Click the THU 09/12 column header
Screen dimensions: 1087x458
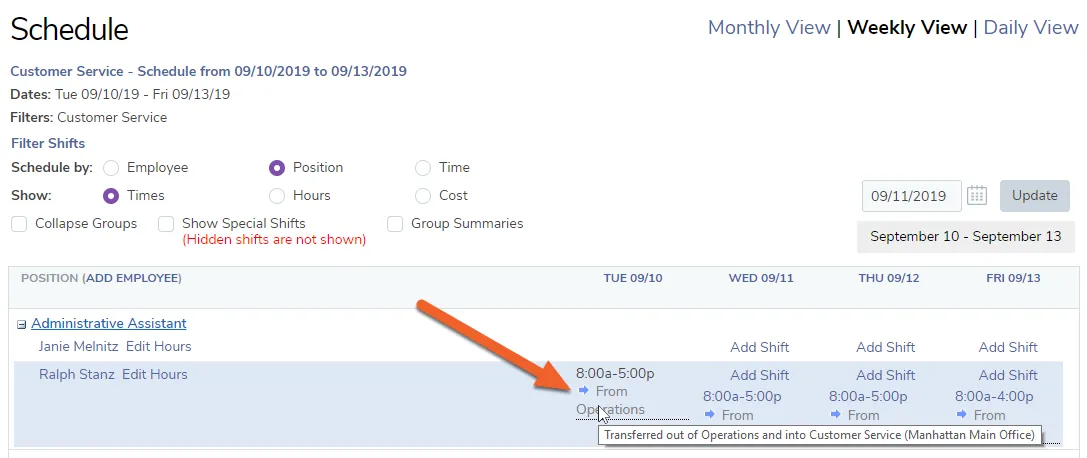click(887, 278)
